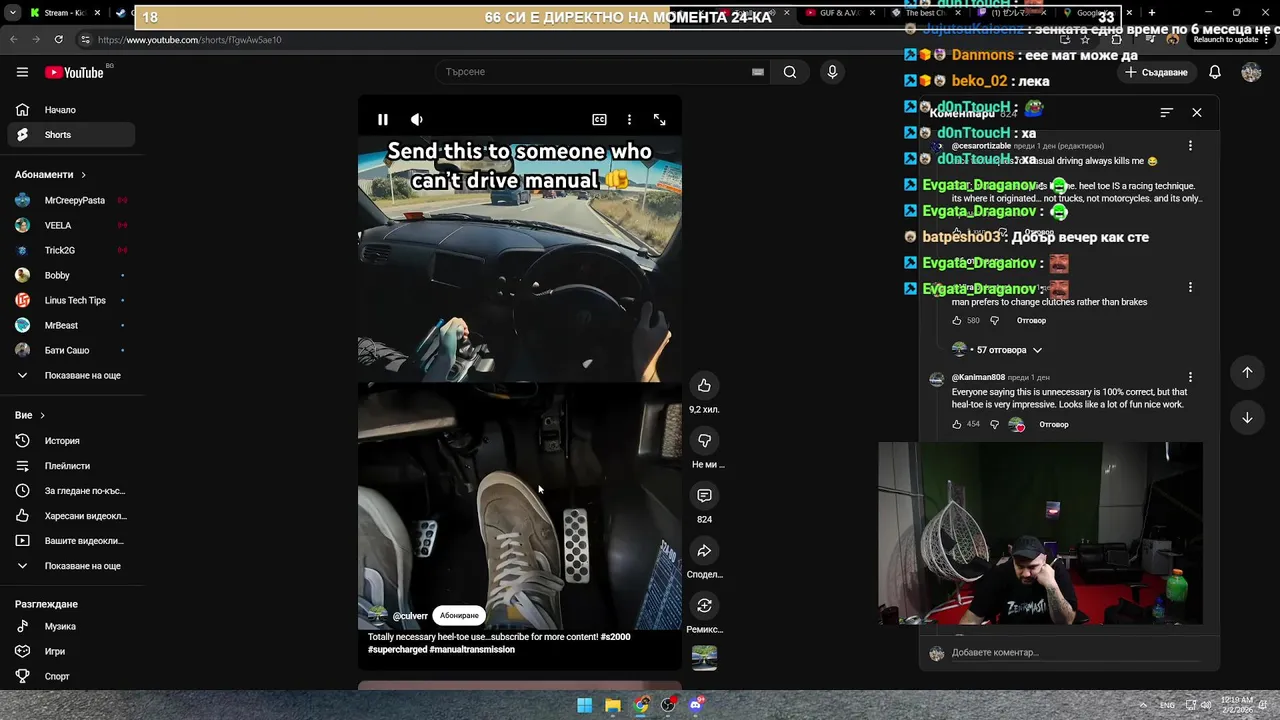Image resolution: width=1280 pixels, height=720 pixels.
Task: Like the Short with thumbs up
Action: click(x=704, y=386)
